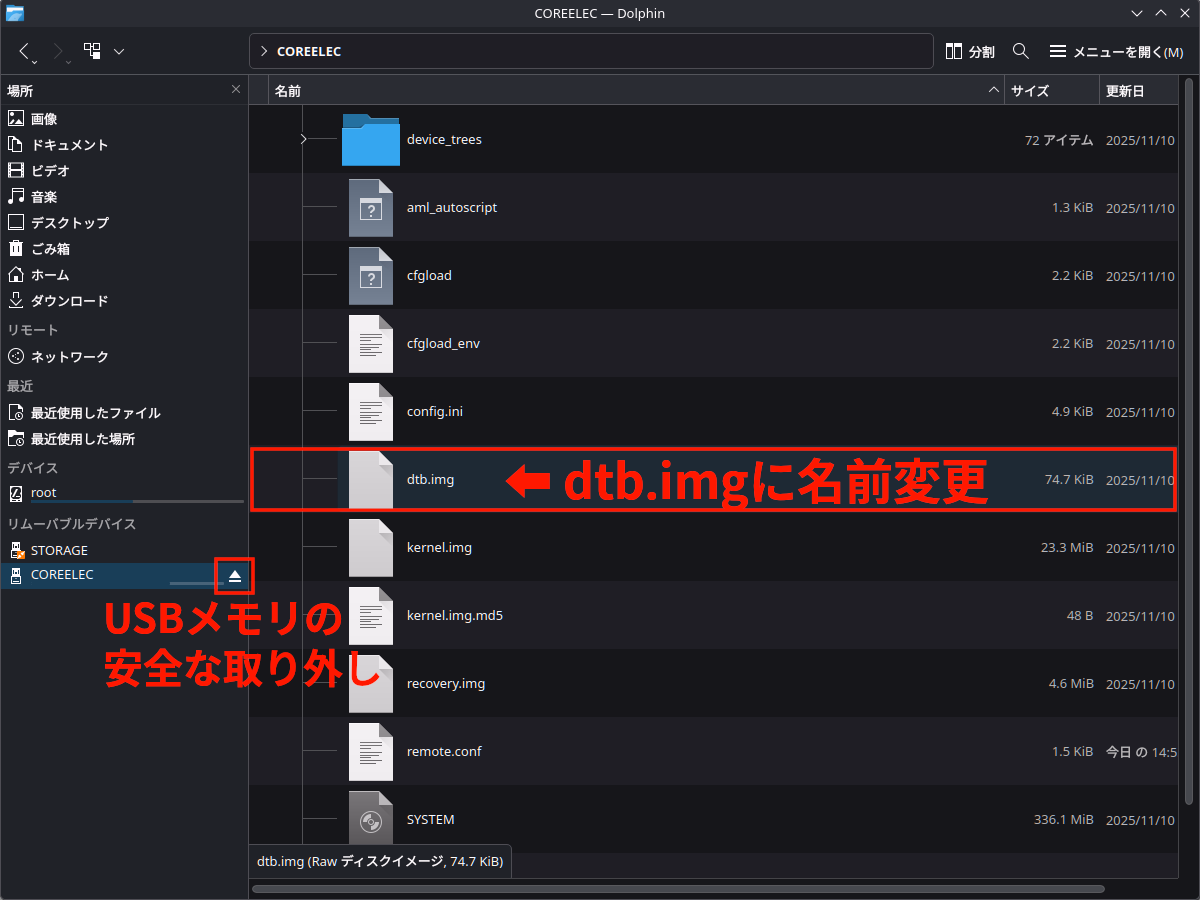The width and height of the screenshot is (1200, 900).
Task: Open ビデオ in places panel
Action: tap(50, 171)
